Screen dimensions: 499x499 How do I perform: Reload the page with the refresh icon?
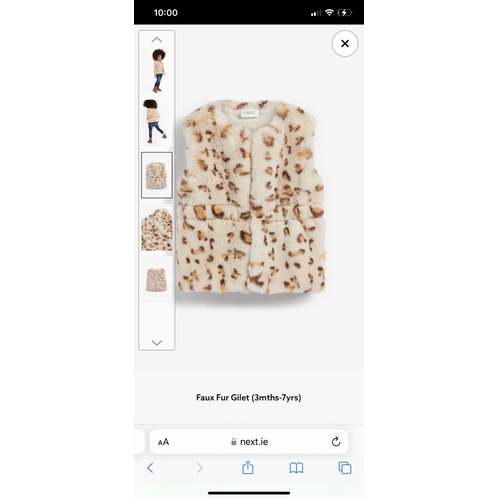click(x=336, y=442)
